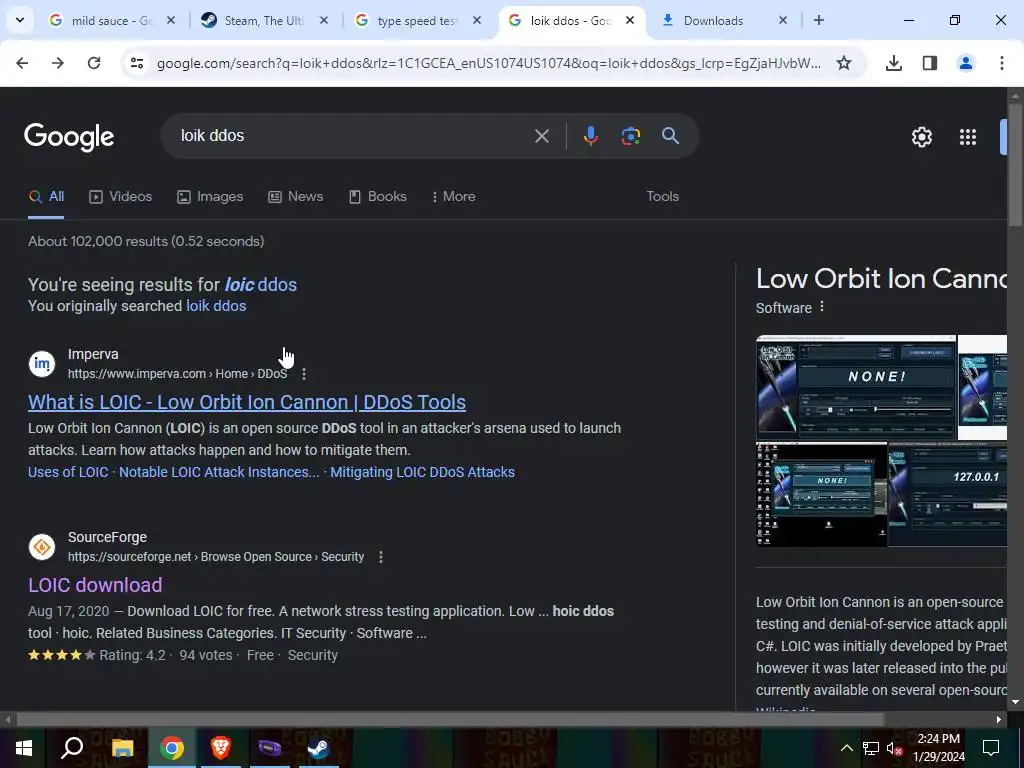Switch to Videos results

click(x=120, y=197)
